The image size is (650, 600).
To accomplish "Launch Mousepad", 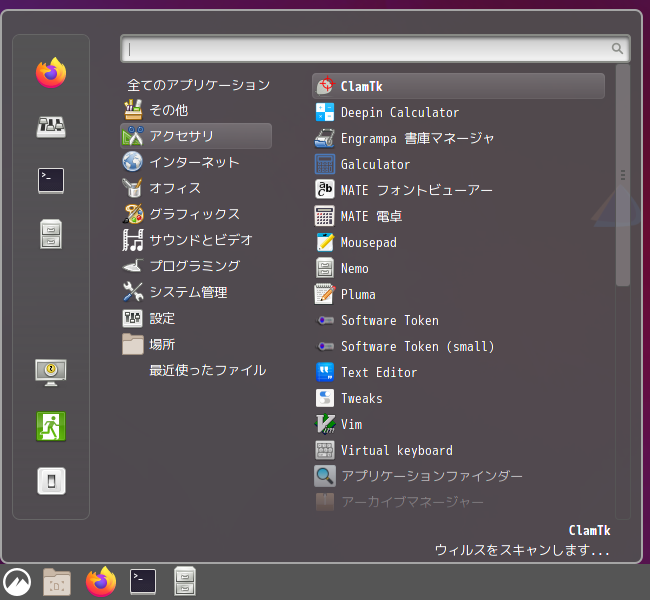I will [458, 243].
